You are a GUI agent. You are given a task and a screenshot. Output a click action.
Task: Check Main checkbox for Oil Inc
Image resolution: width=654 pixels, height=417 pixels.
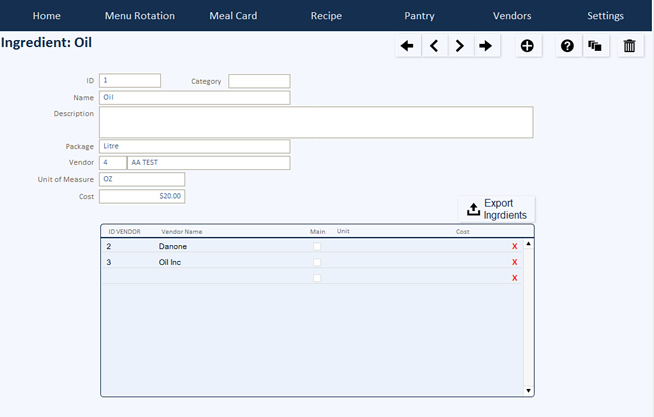click(x=317, y=262)
